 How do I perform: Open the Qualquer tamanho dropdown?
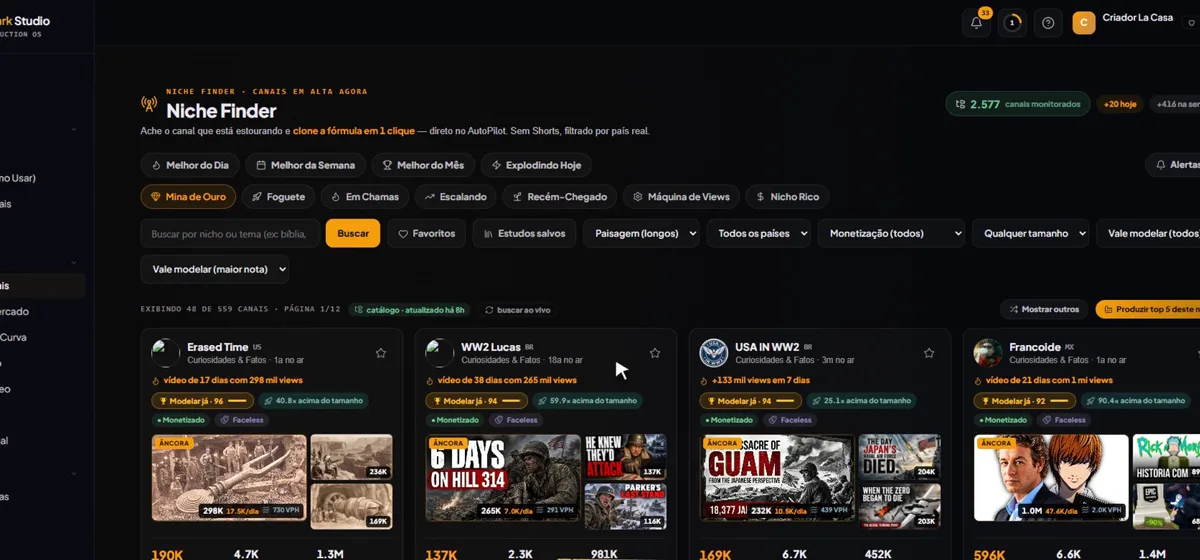click(1031, 233)
